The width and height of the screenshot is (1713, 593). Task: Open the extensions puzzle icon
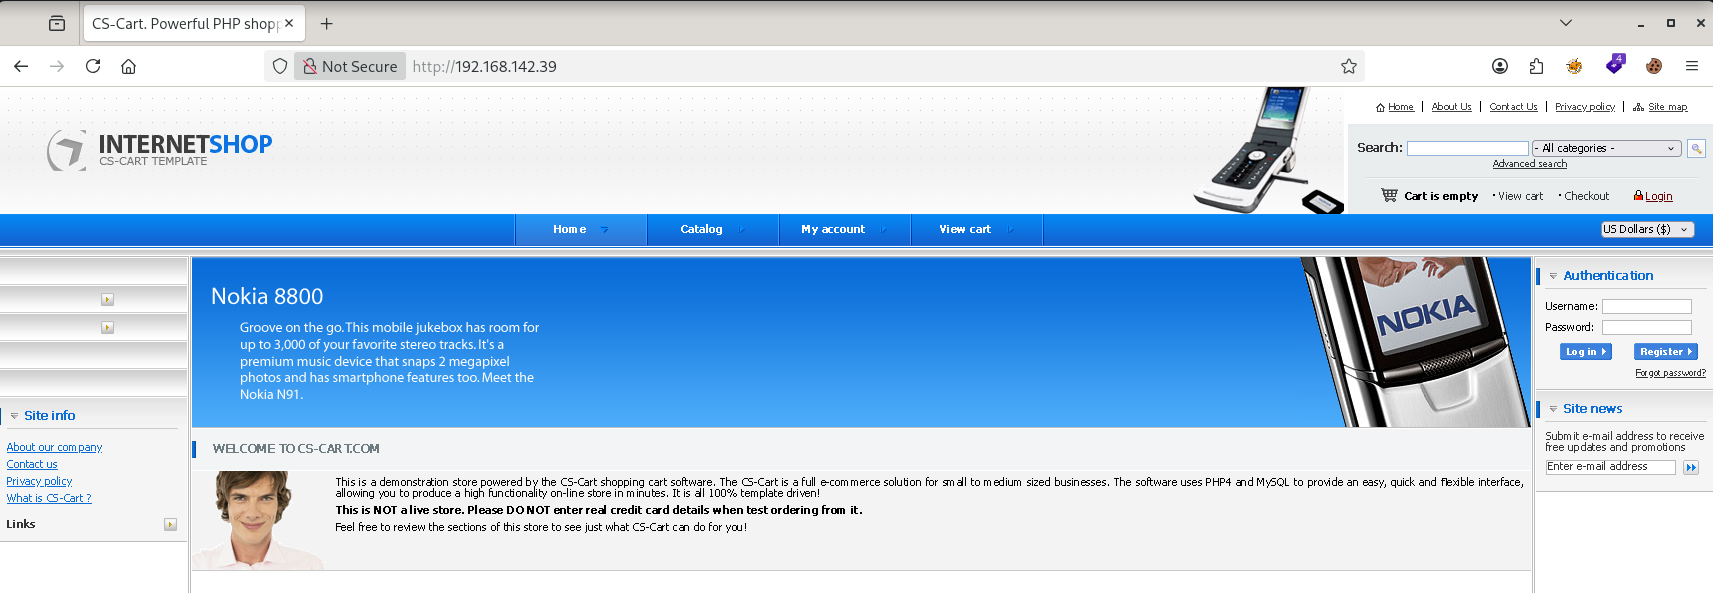1536,66
